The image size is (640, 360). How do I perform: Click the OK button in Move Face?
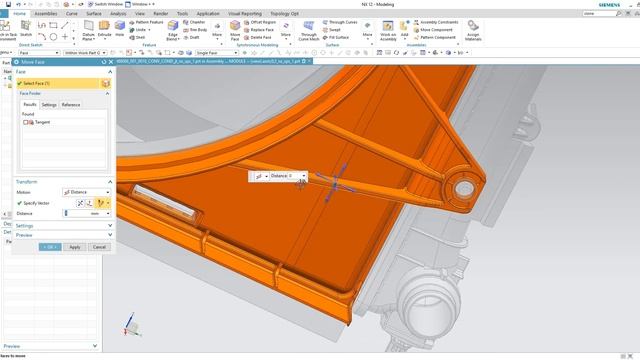[50, 247]
